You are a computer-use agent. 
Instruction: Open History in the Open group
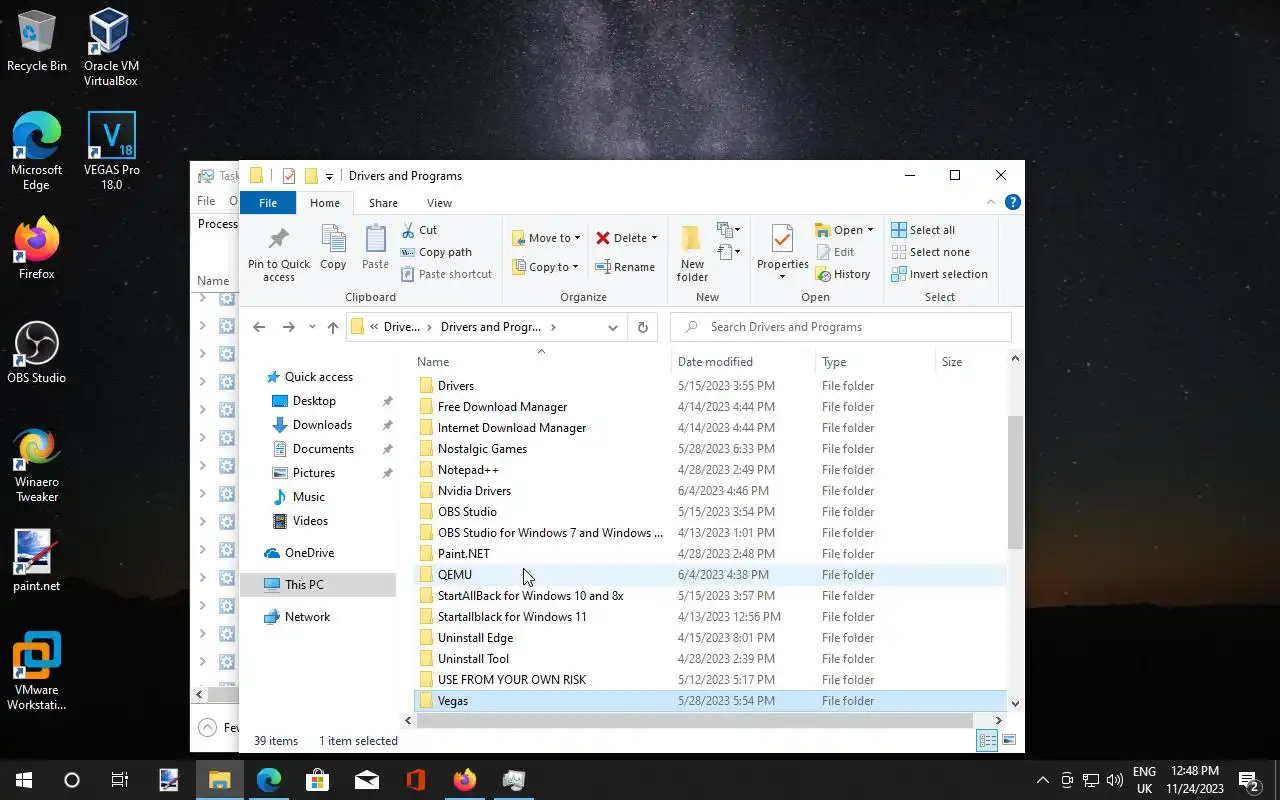coord(843,274)
